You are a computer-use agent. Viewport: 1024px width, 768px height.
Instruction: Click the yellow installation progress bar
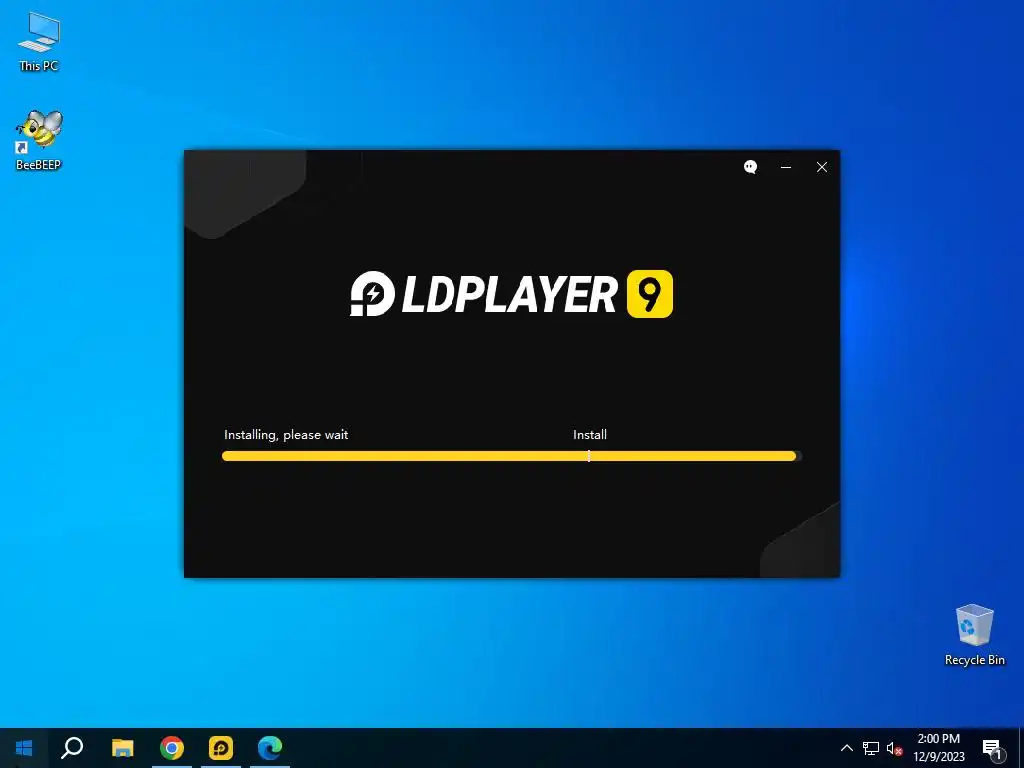point(511,456)
